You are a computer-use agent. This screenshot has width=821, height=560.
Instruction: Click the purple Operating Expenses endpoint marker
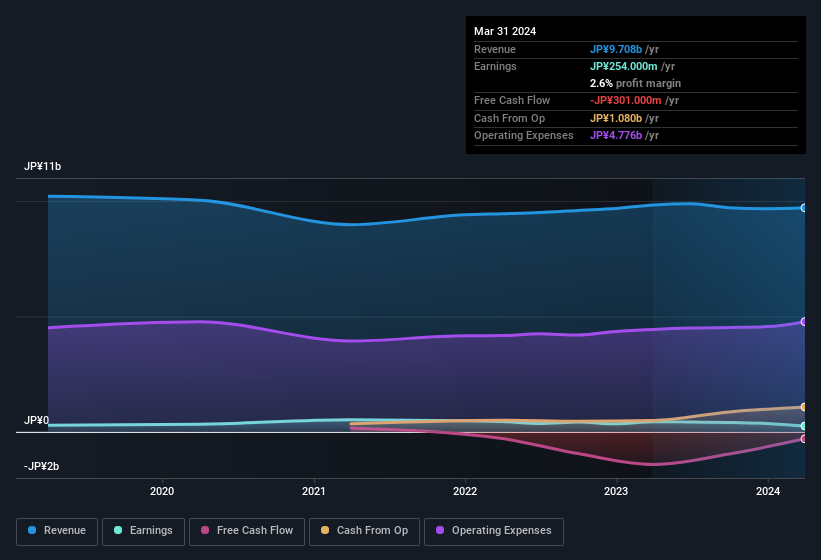[803, 321]
